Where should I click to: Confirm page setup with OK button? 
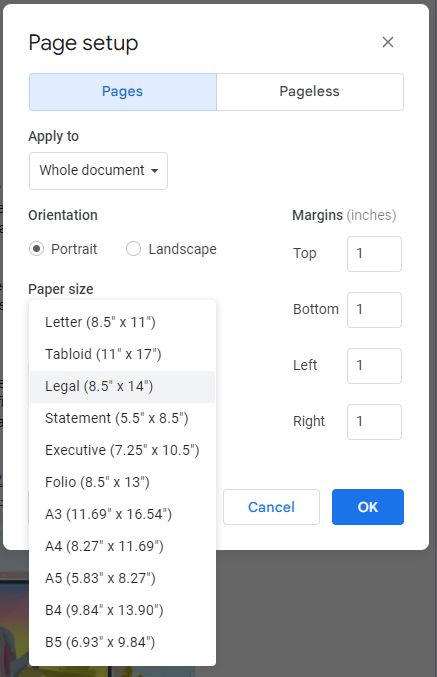368,507
